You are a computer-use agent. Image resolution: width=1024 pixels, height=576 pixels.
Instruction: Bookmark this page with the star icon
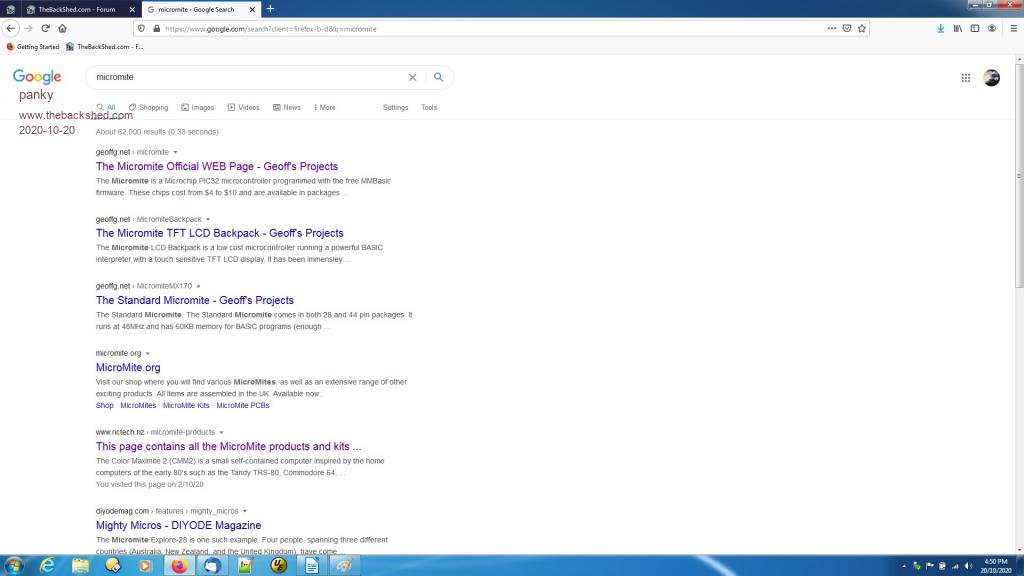(x=862, y=28)
